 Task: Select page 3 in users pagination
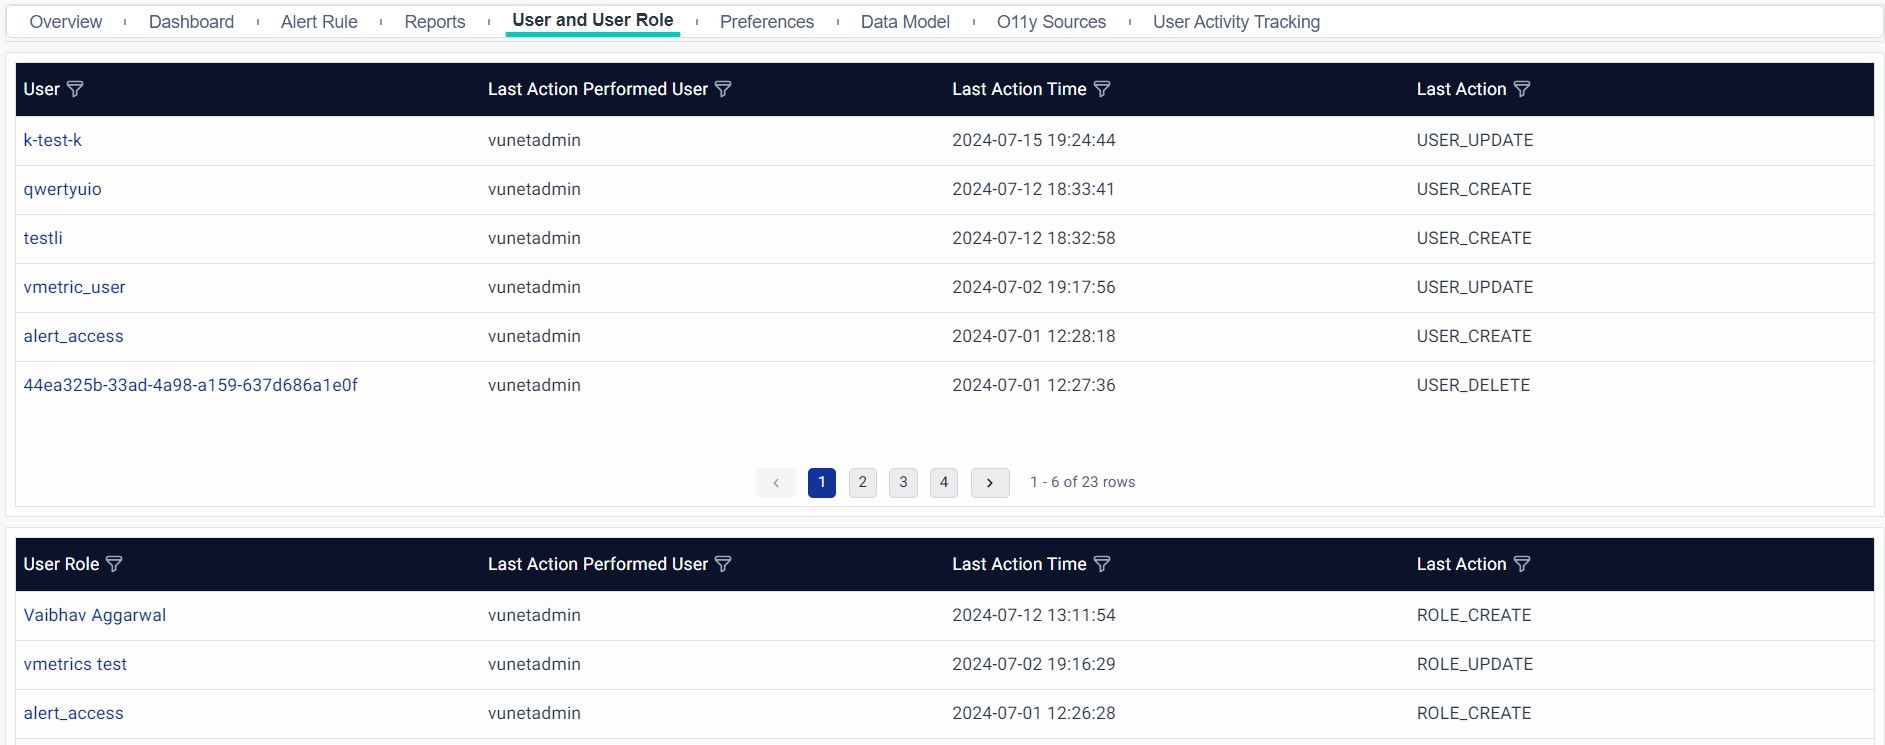point(903,483)
